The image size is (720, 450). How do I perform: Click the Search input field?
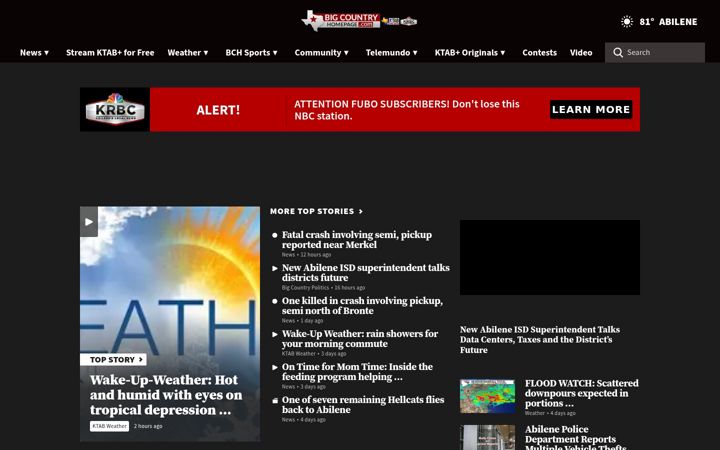point(655,52)
